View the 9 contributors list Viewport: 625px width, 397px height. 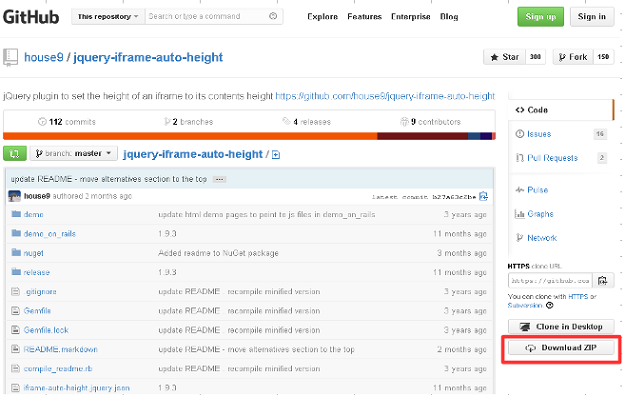pos(430,122)
